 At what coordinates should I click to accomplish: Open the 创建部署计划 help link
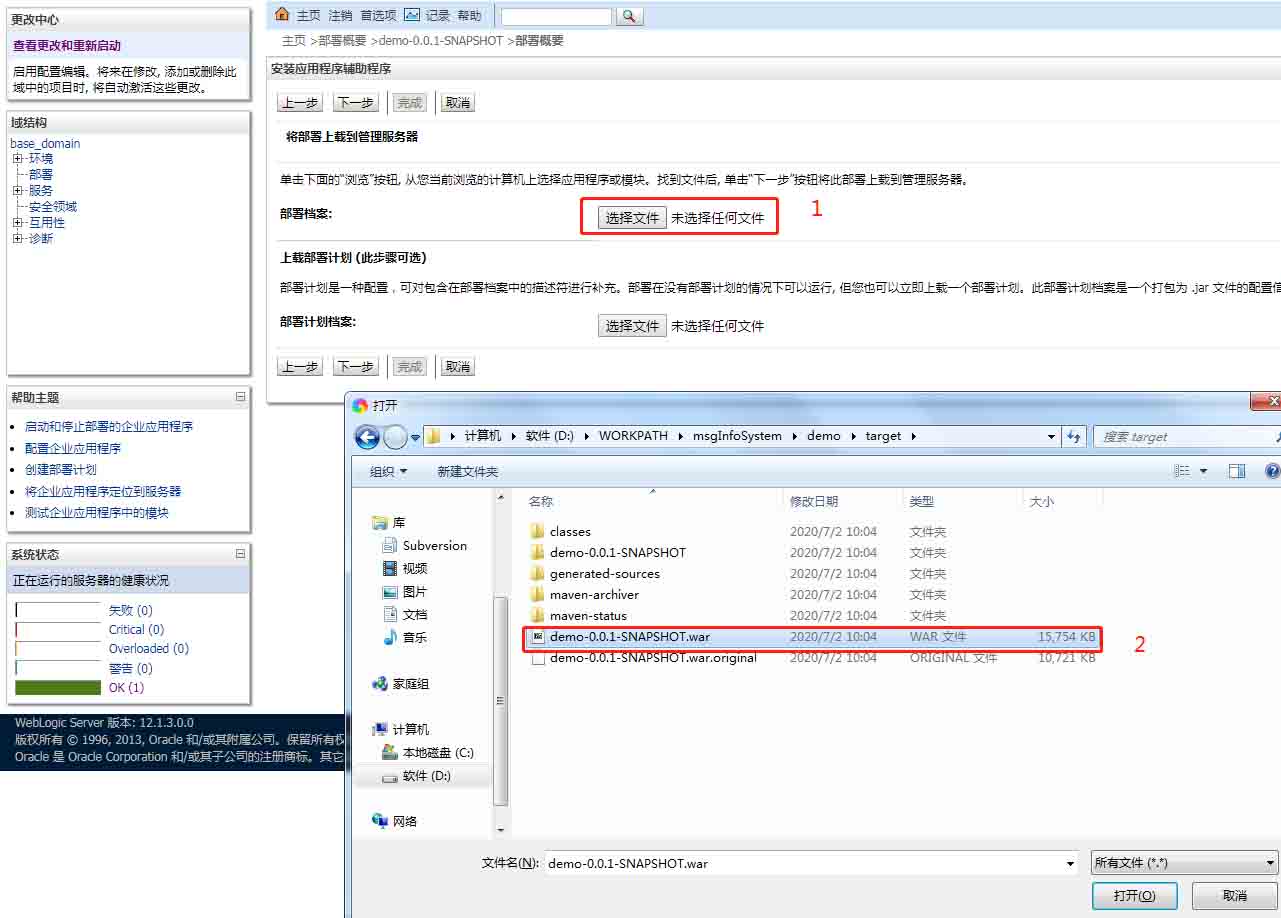tap(61, 470)
